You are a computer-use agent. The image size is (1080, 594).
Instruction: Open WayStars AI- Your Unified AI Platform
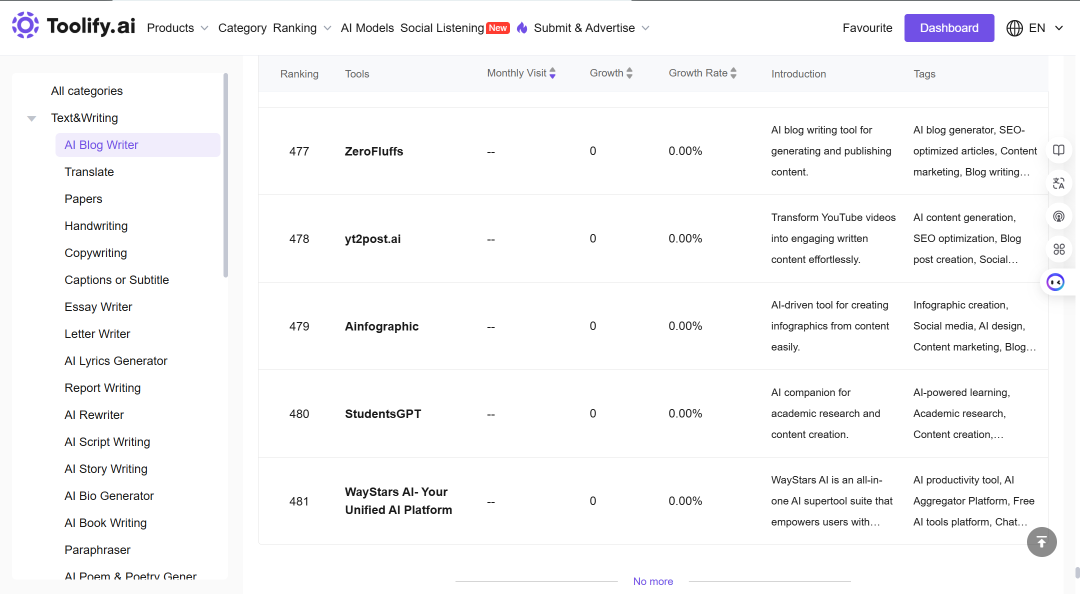click(398, 501)
